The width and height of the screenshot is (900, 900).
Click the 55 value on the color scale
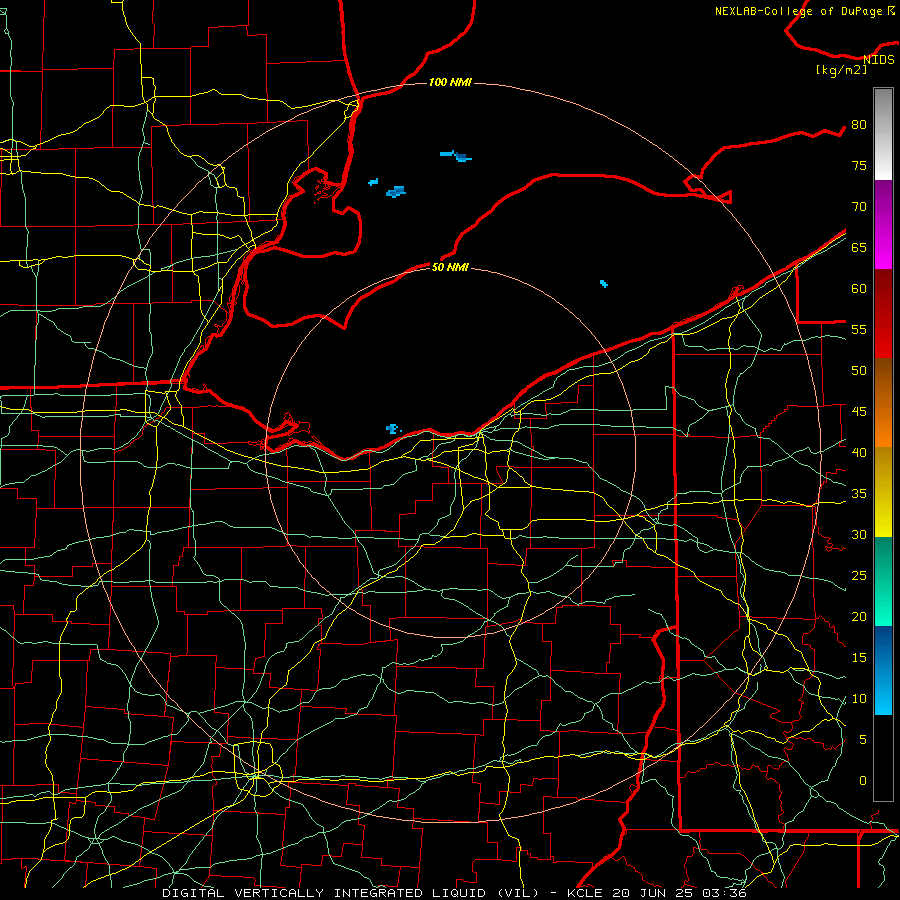click(859, 329)
